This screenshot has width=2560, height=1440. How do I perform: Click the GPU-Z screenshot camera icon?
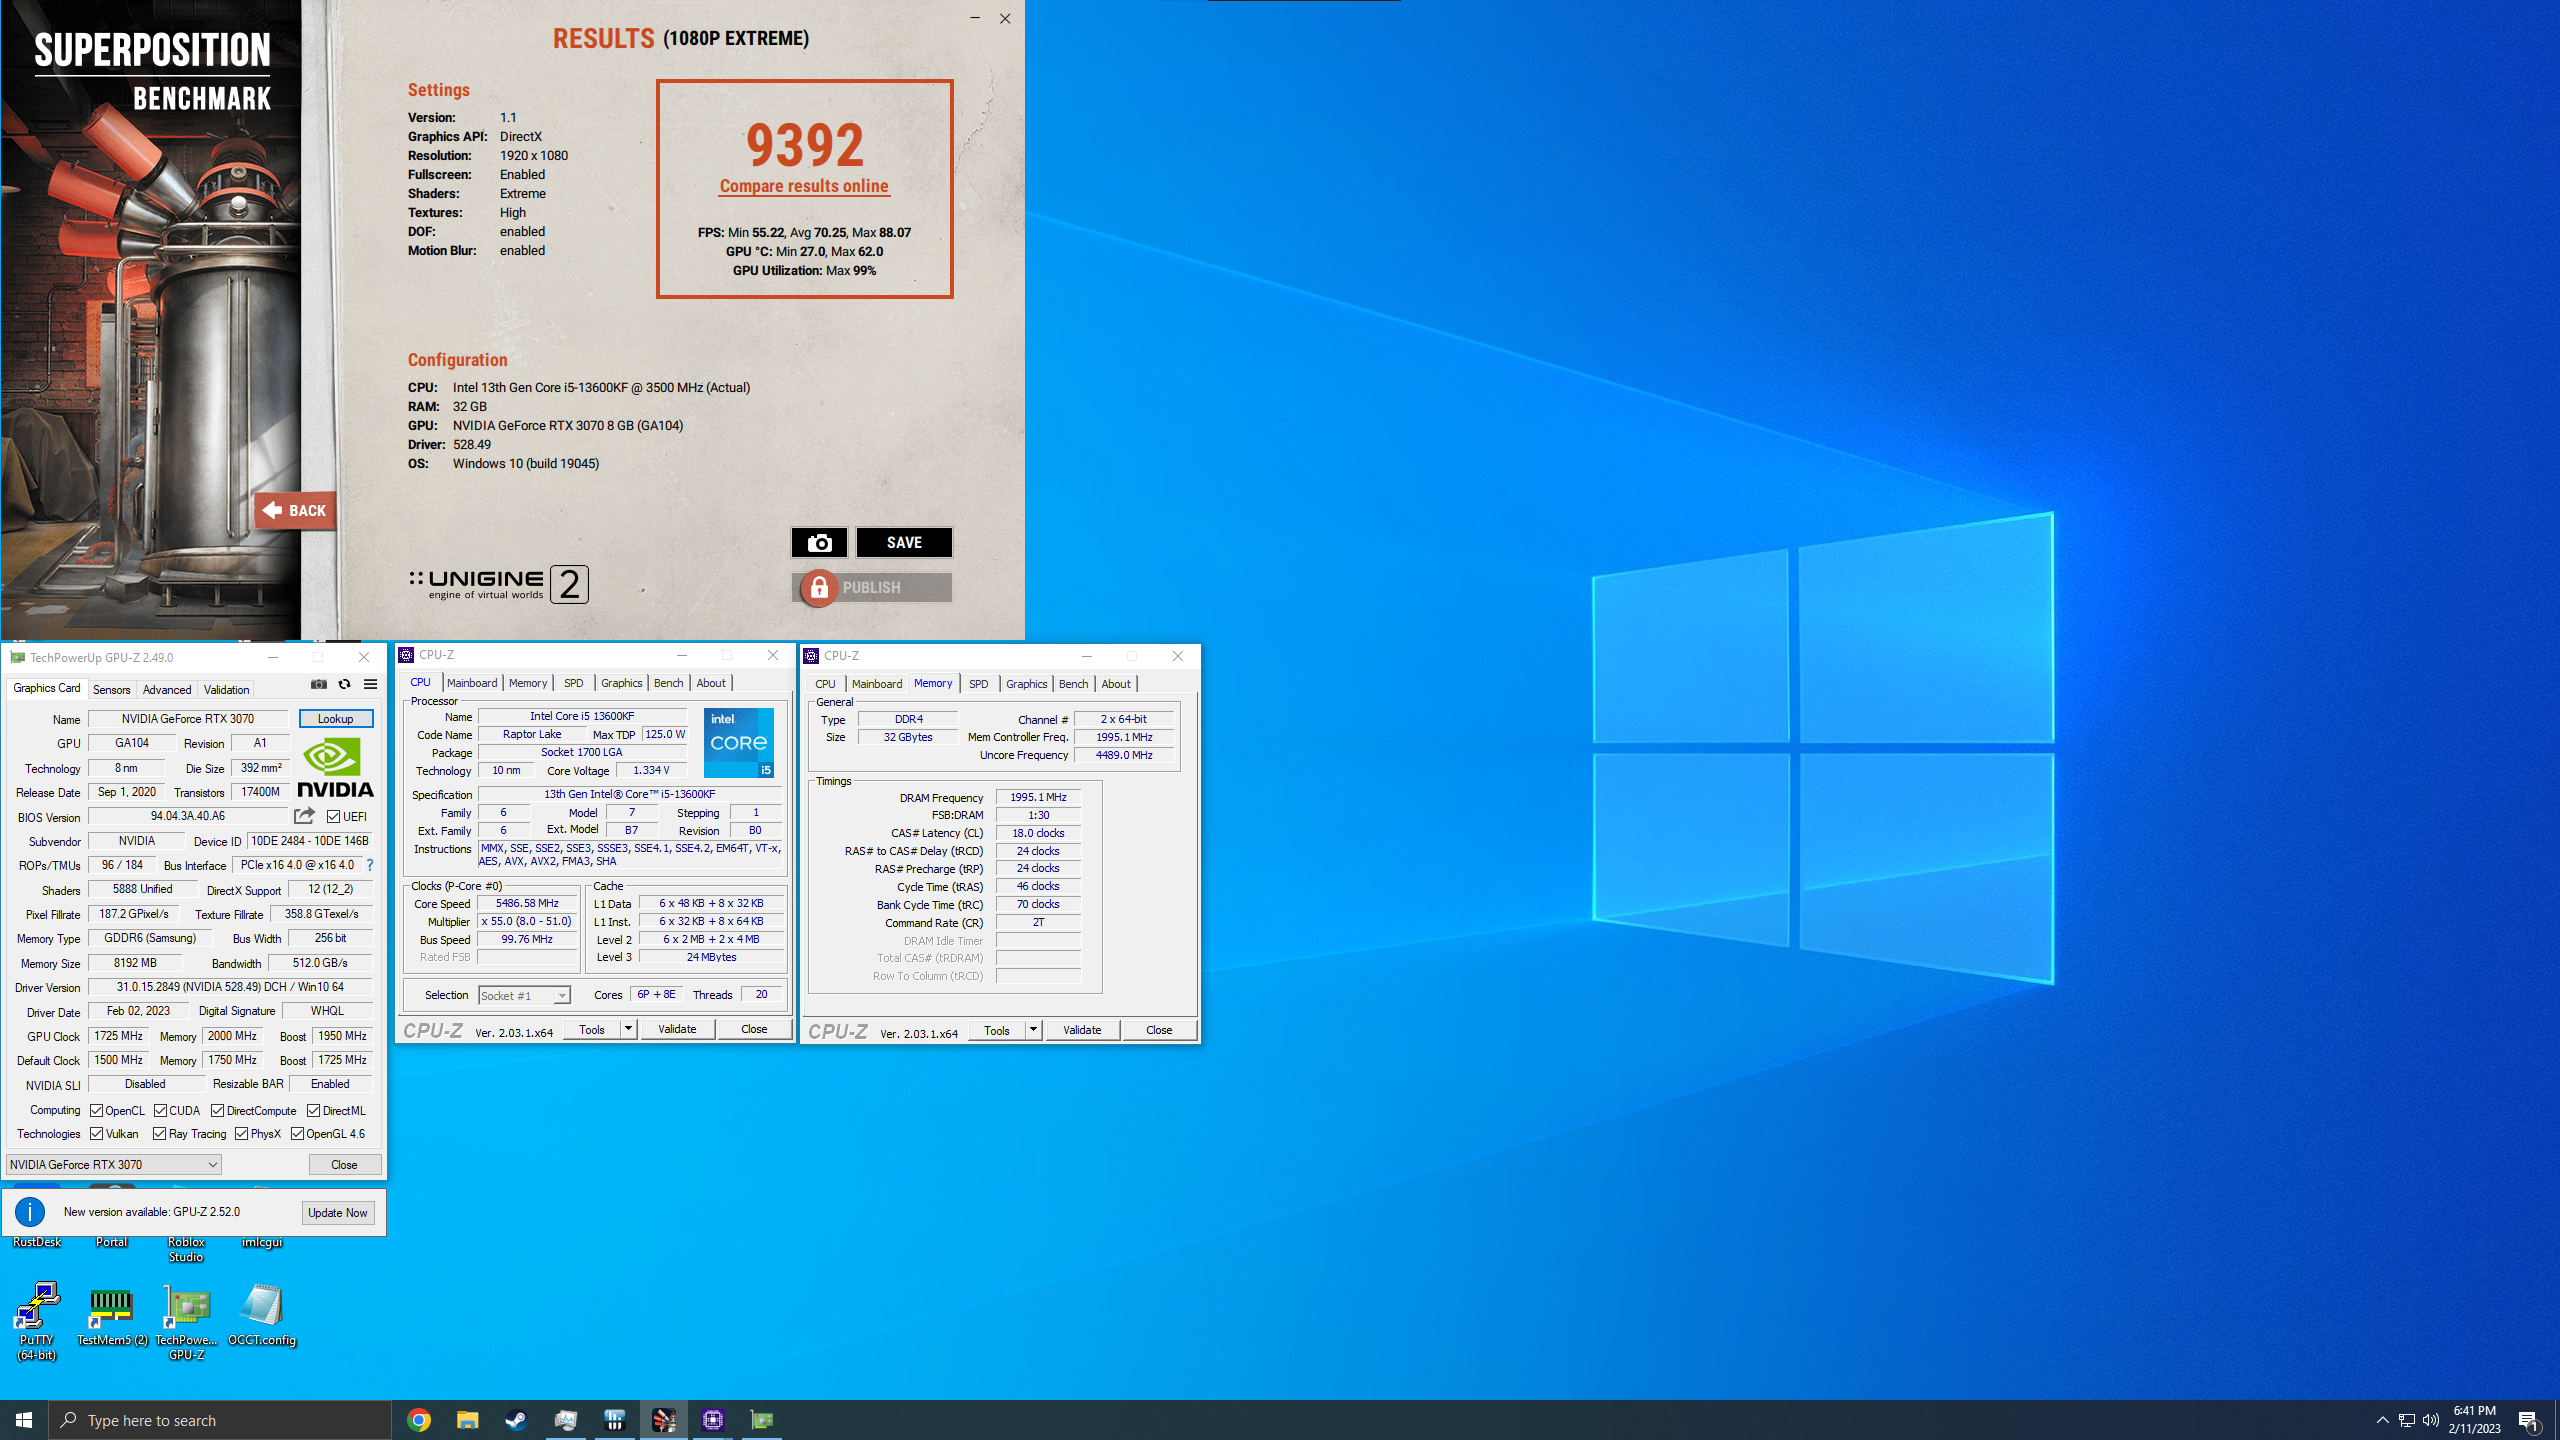pos(319,685)
